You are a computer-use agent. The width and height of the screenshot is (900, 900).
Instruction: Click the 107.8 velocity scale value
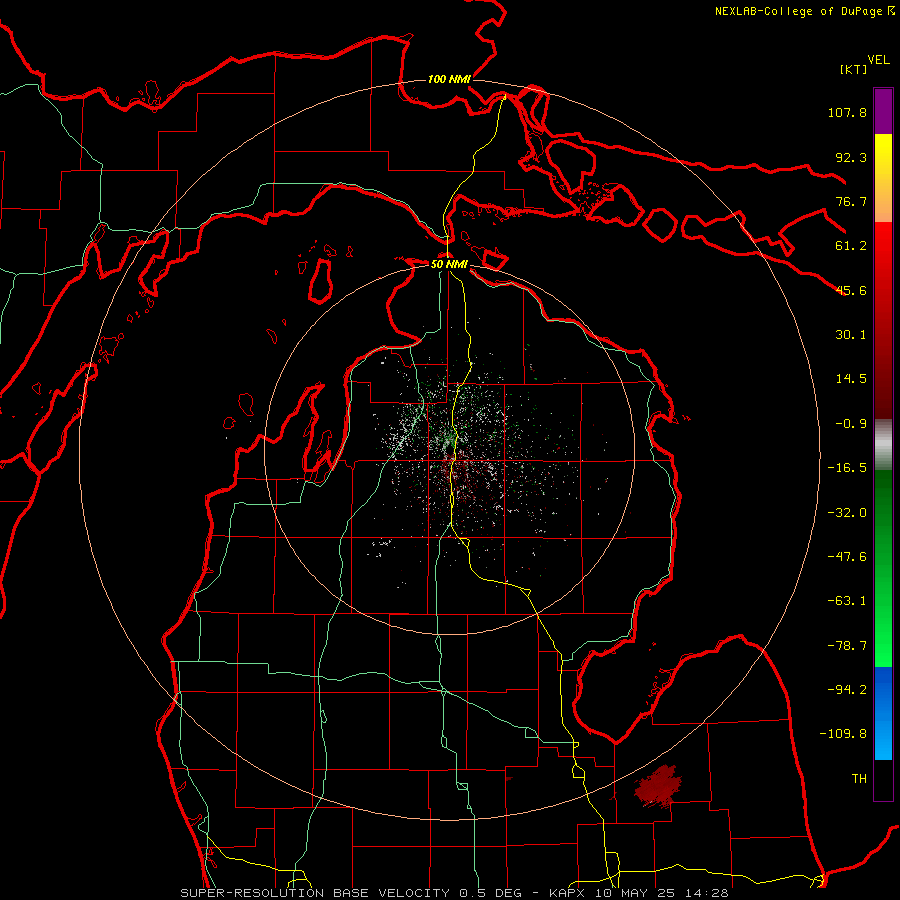tap(847, 112)
